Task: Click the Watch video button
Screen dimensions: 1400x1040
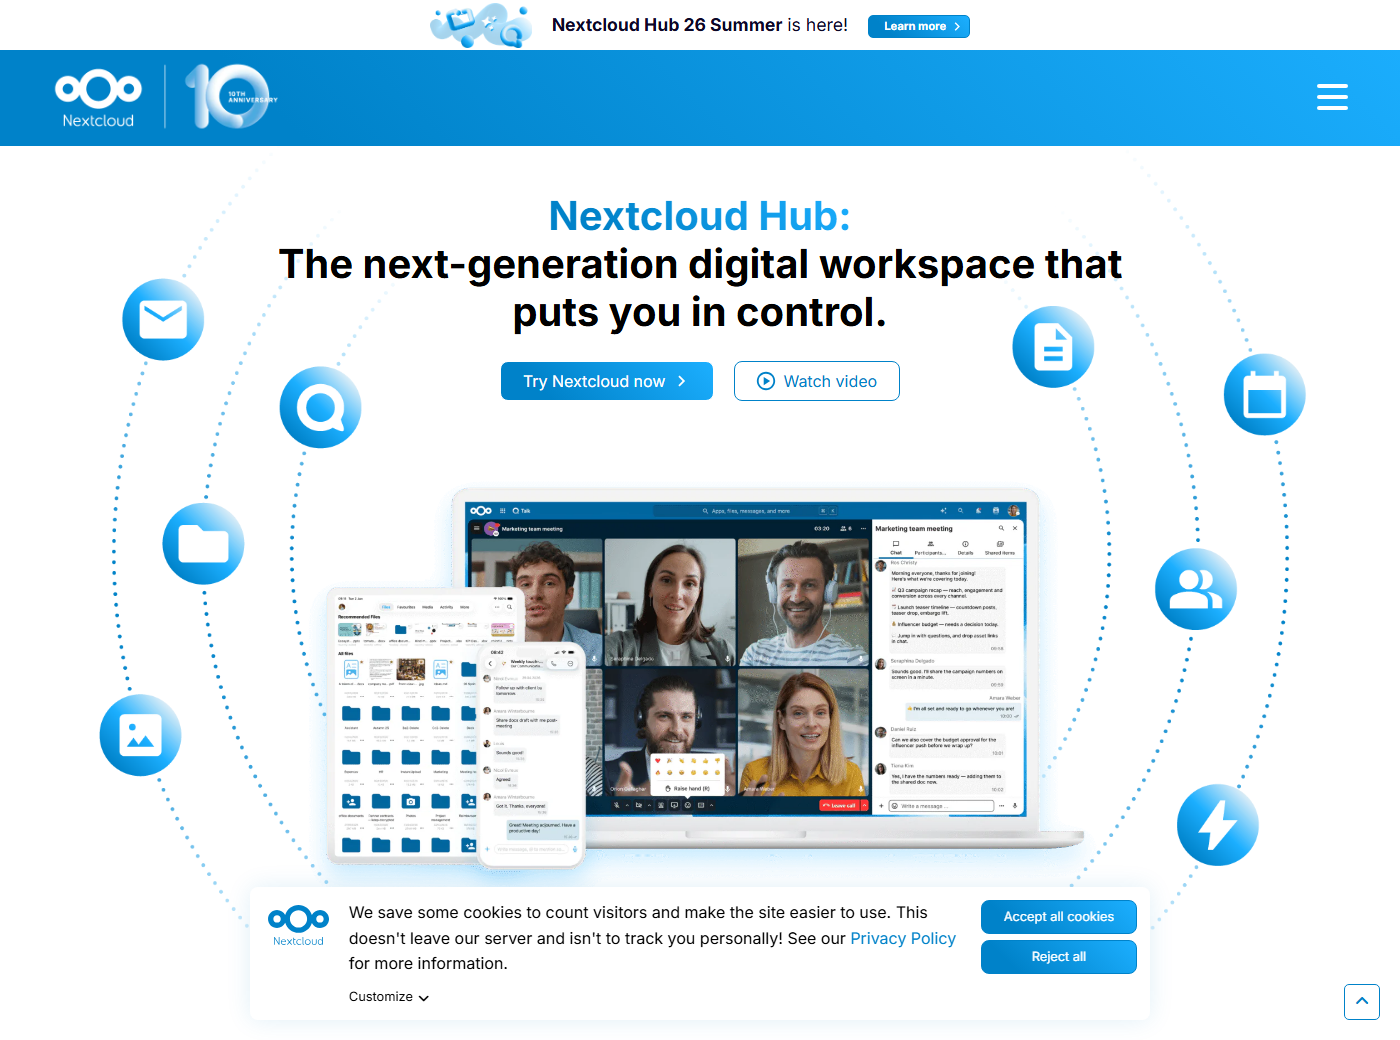Action: pos(817,381)
